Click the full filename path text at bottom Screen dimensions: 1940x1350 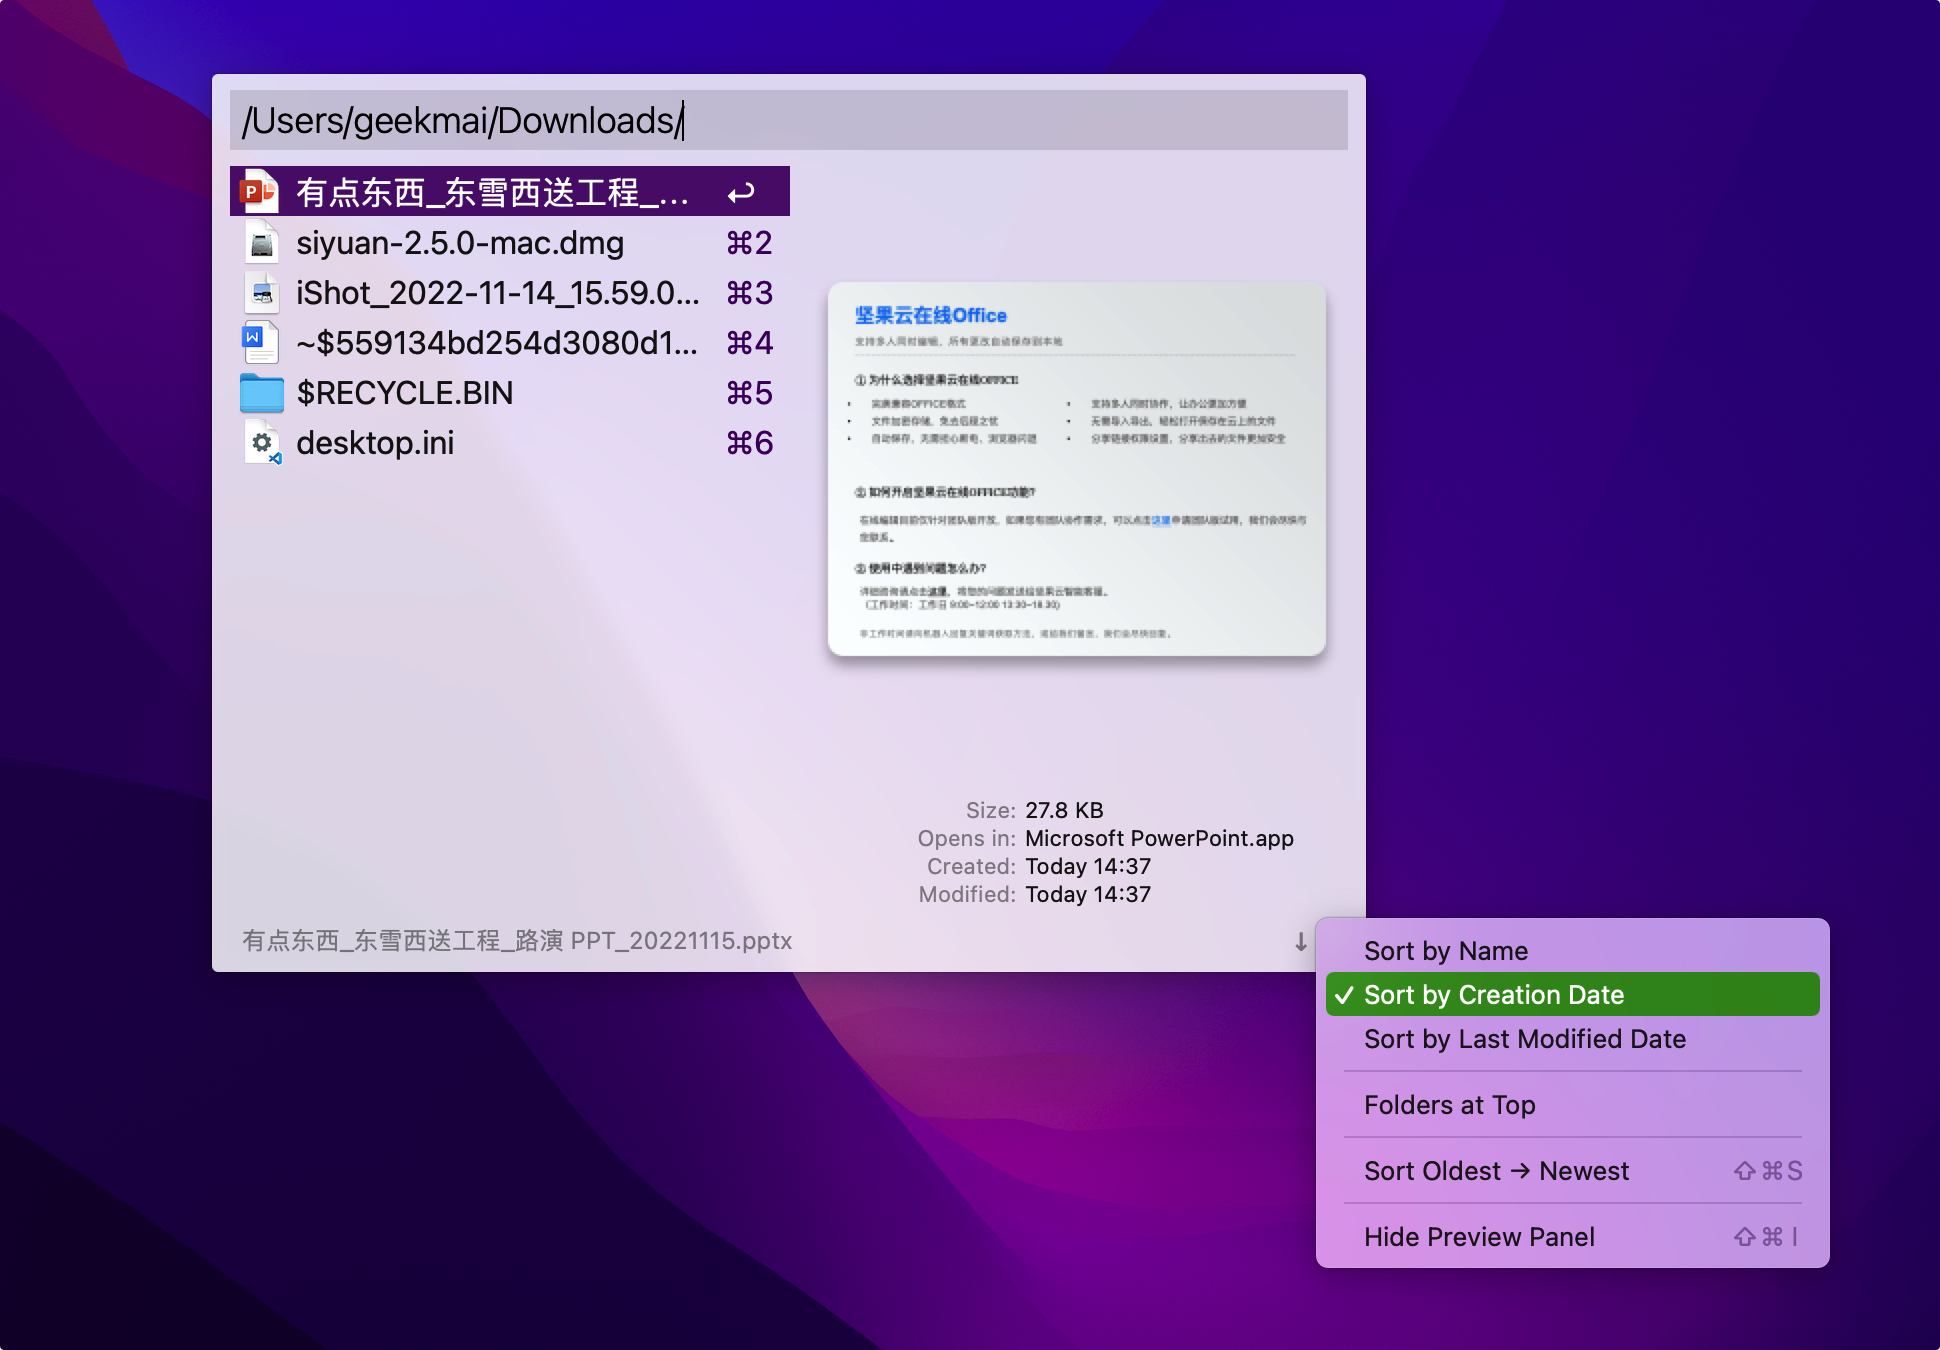tap(517, 941)
